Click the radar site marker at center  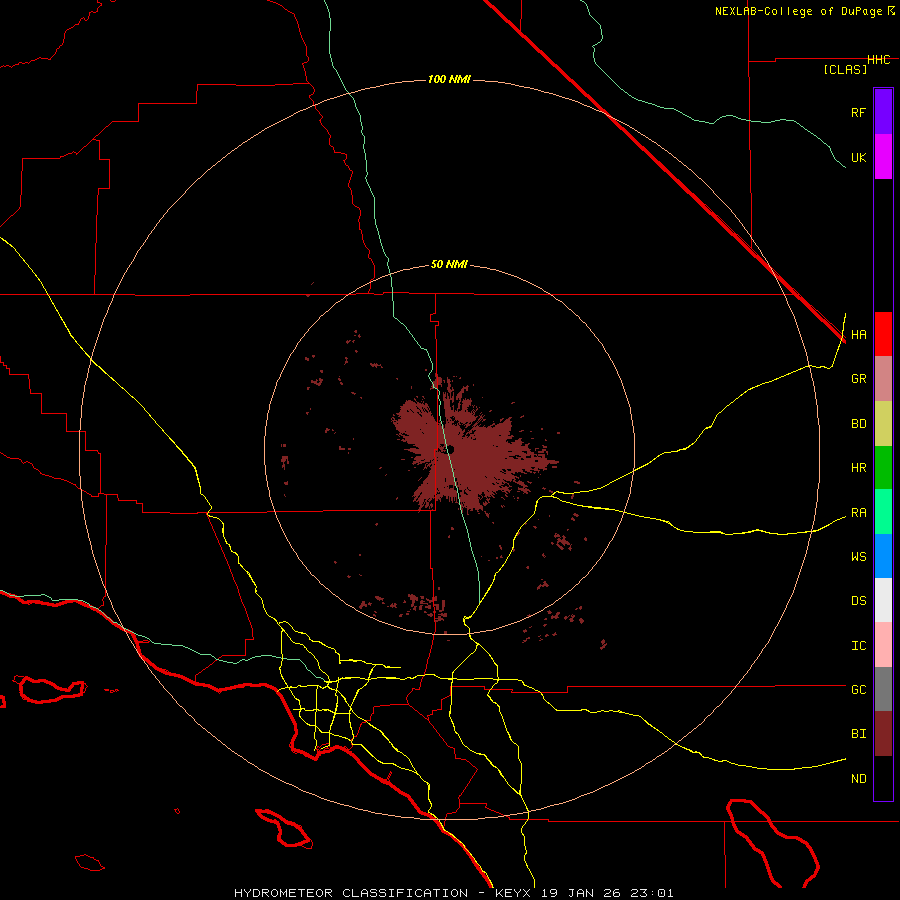tap(450, 450)
